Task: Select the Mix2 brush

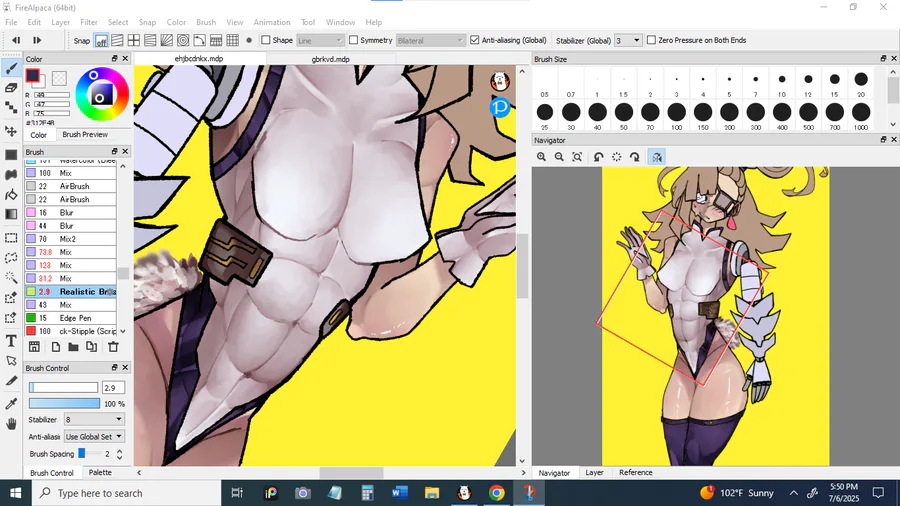Action: click(x=71, y=239)
